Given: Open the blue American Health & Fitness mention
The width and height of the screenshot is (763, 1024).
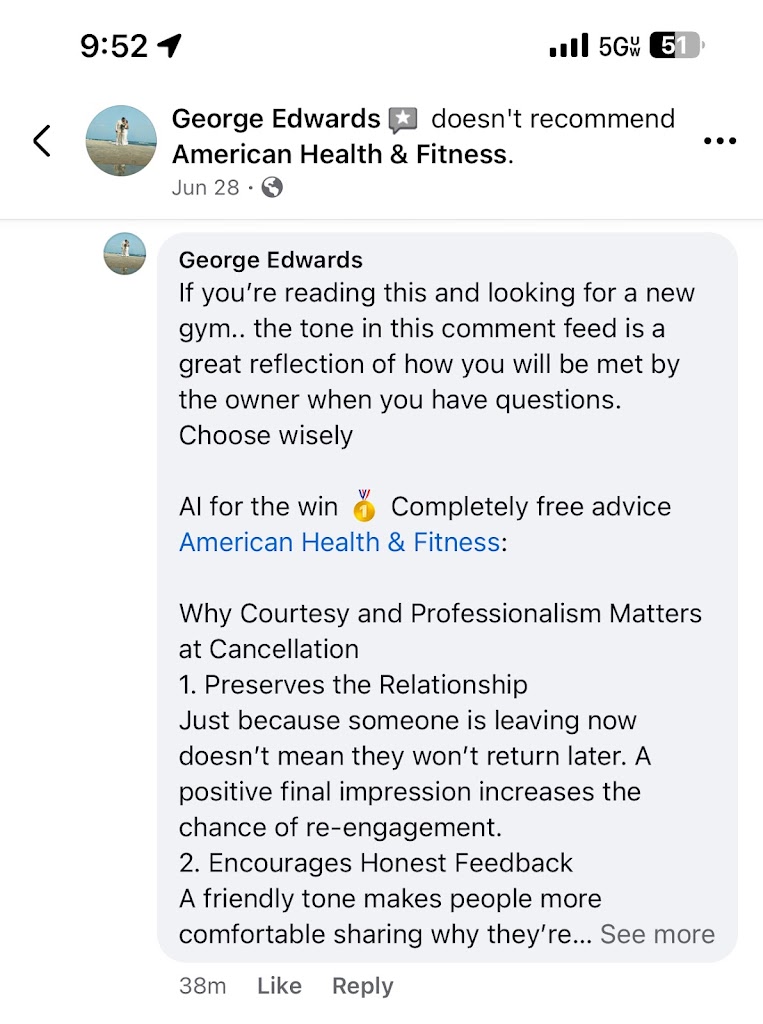Looking at the screenshot, I should point(339,542).
